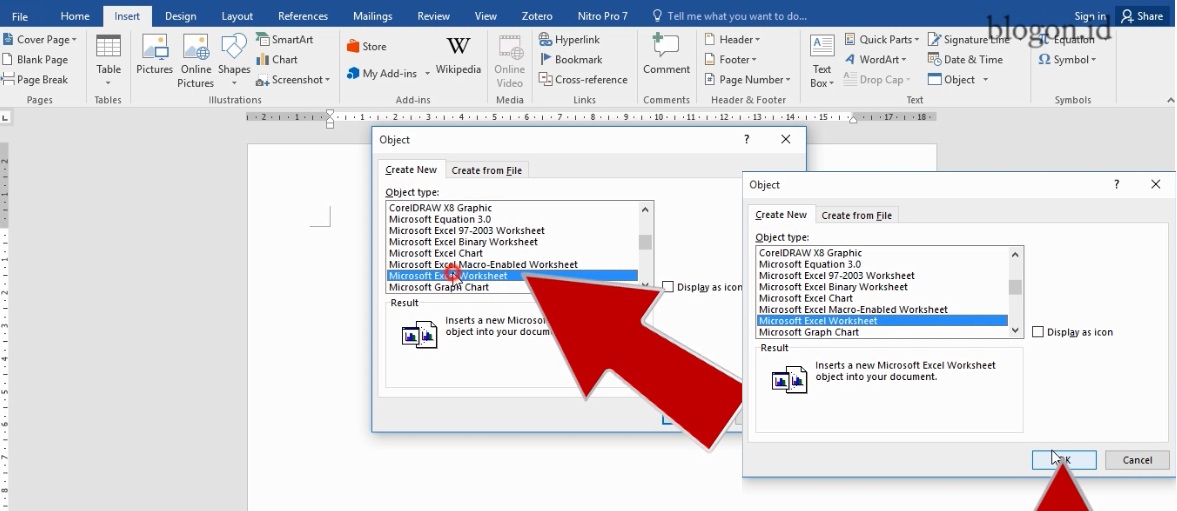Open the Review tab
This screenshot has height=511, width=1177.
[x=433, y=16]
